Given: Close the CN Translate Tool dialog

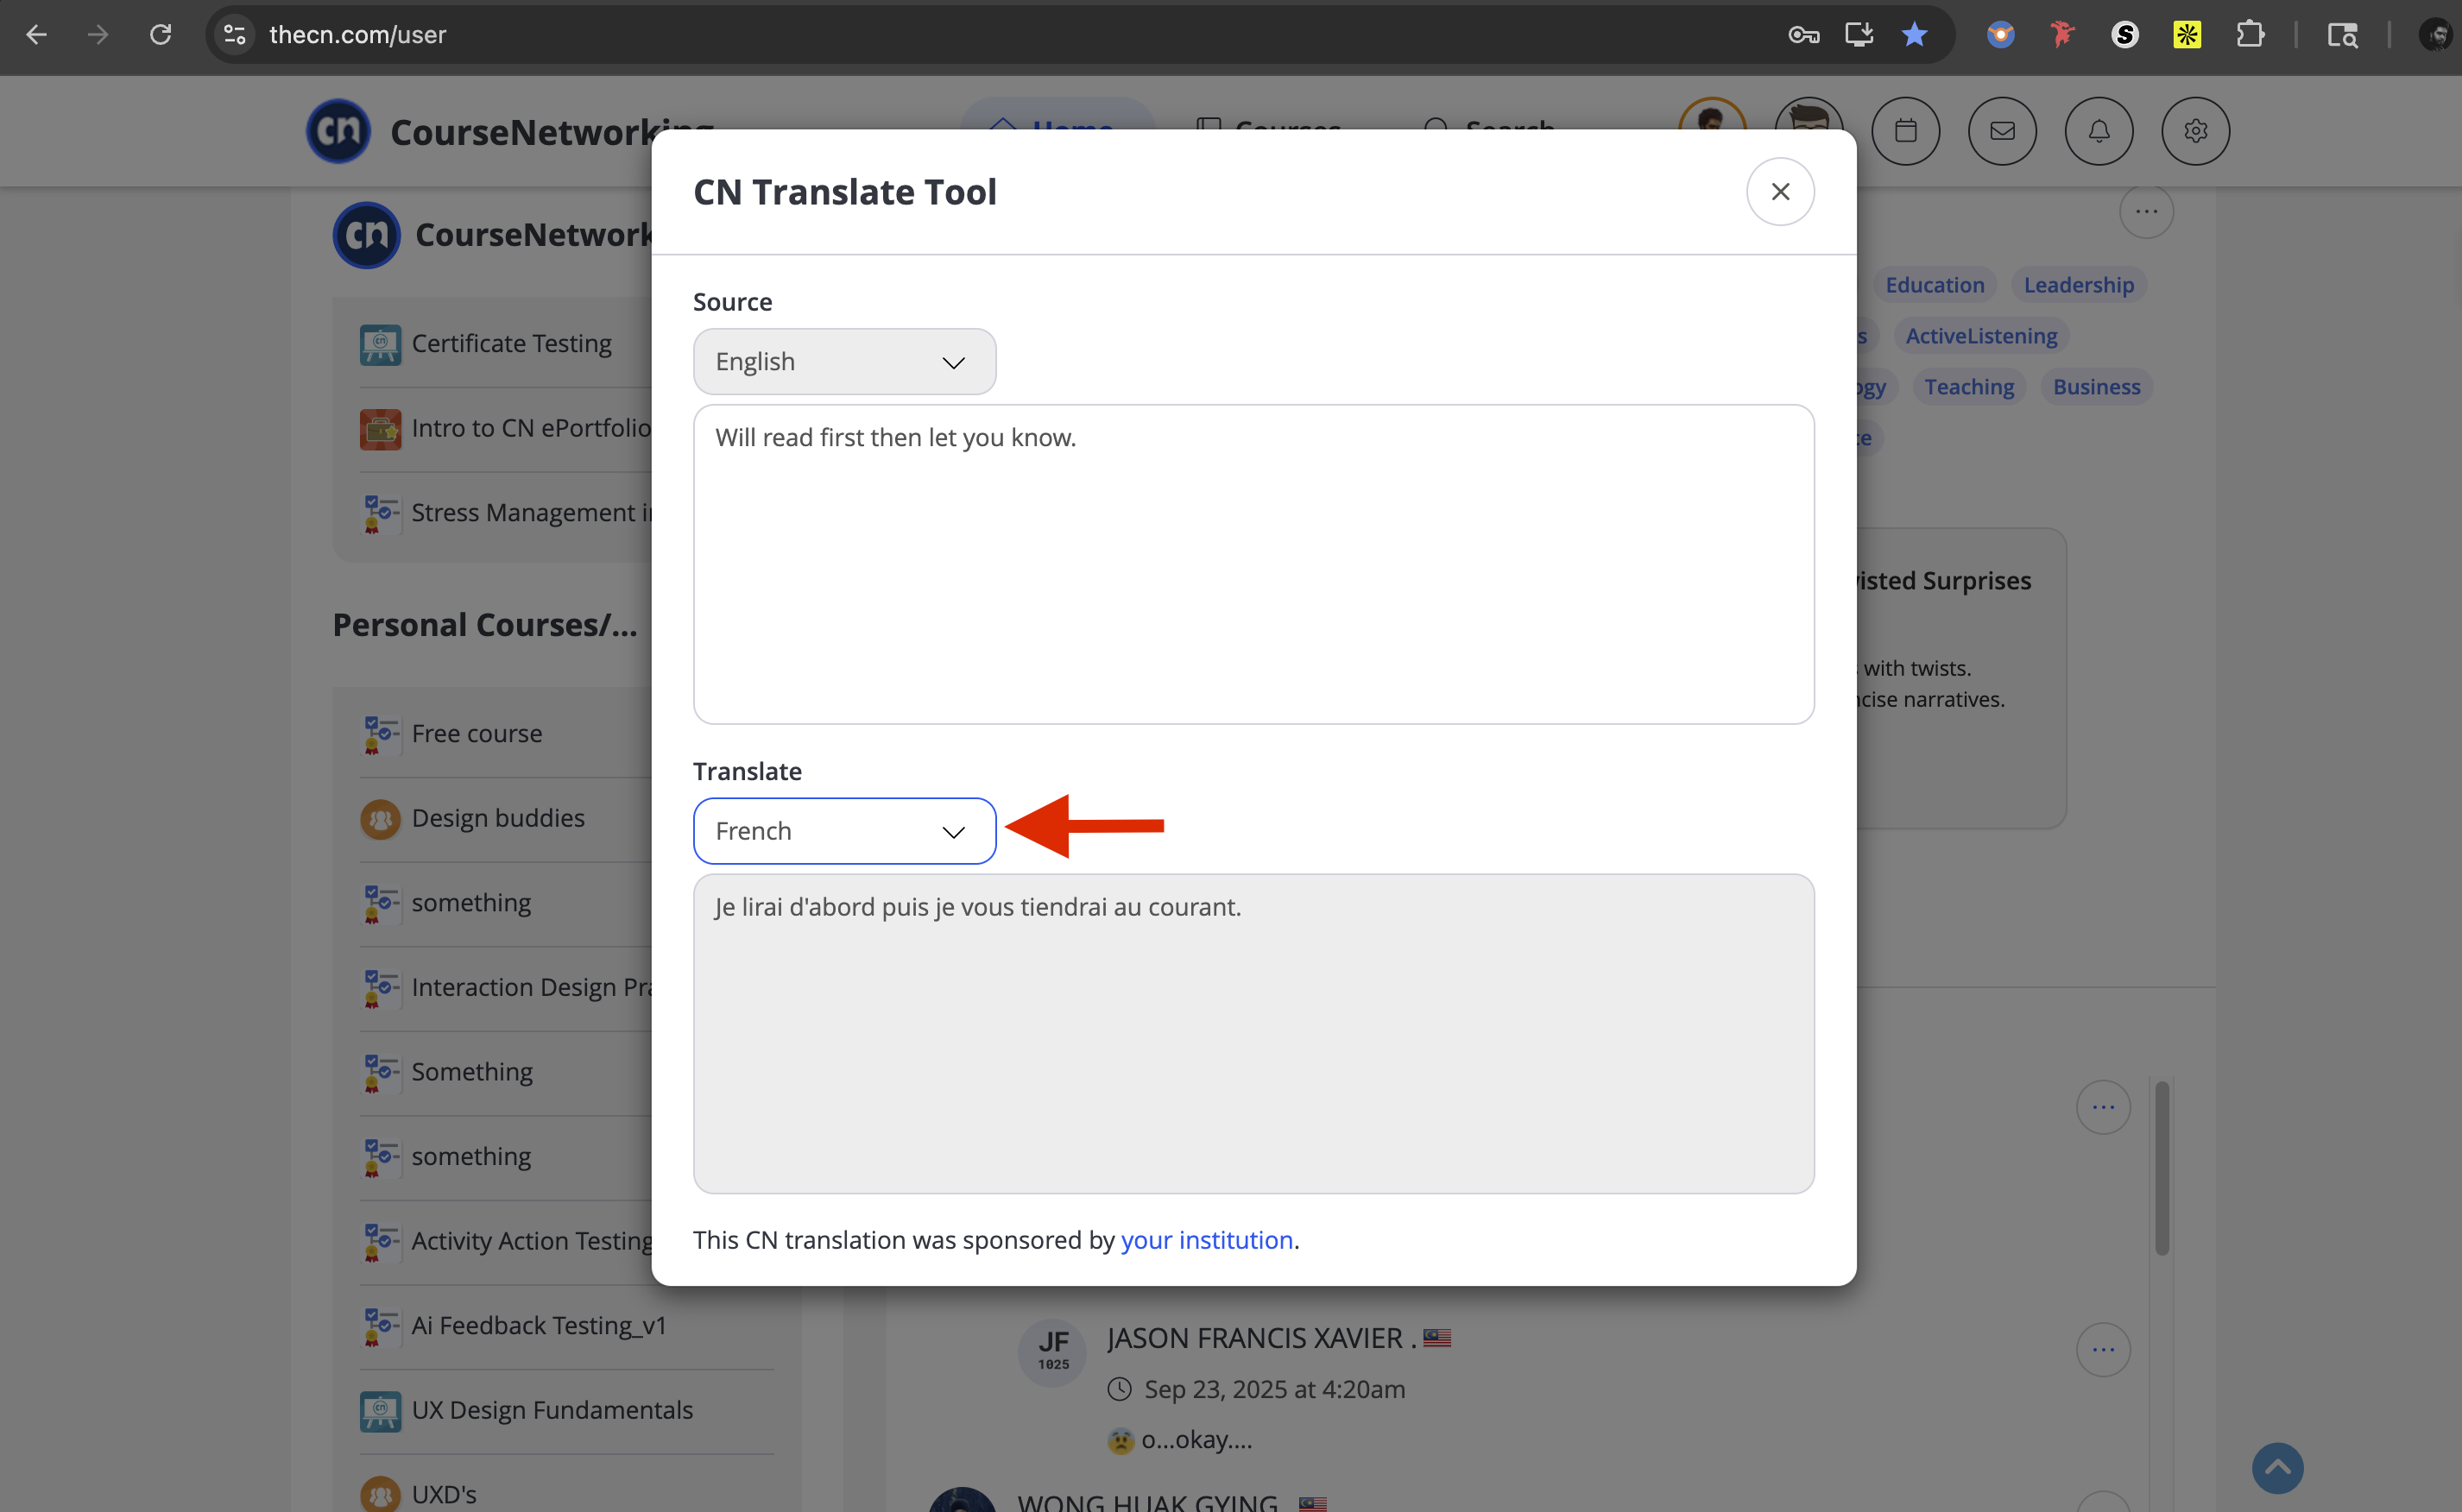Looking at the screenshot, I should coord(1780,191).
